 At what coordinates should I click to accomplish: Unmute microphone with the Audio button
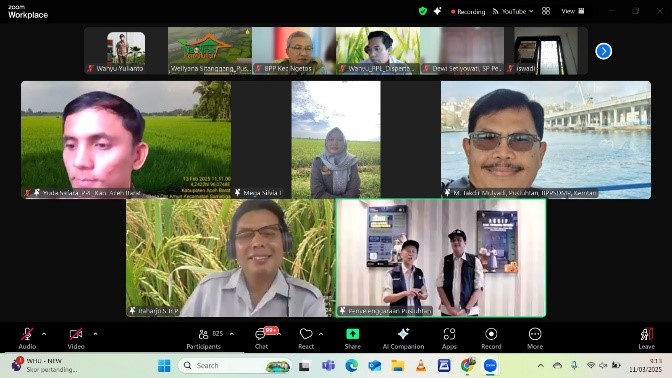pos(27,338)
